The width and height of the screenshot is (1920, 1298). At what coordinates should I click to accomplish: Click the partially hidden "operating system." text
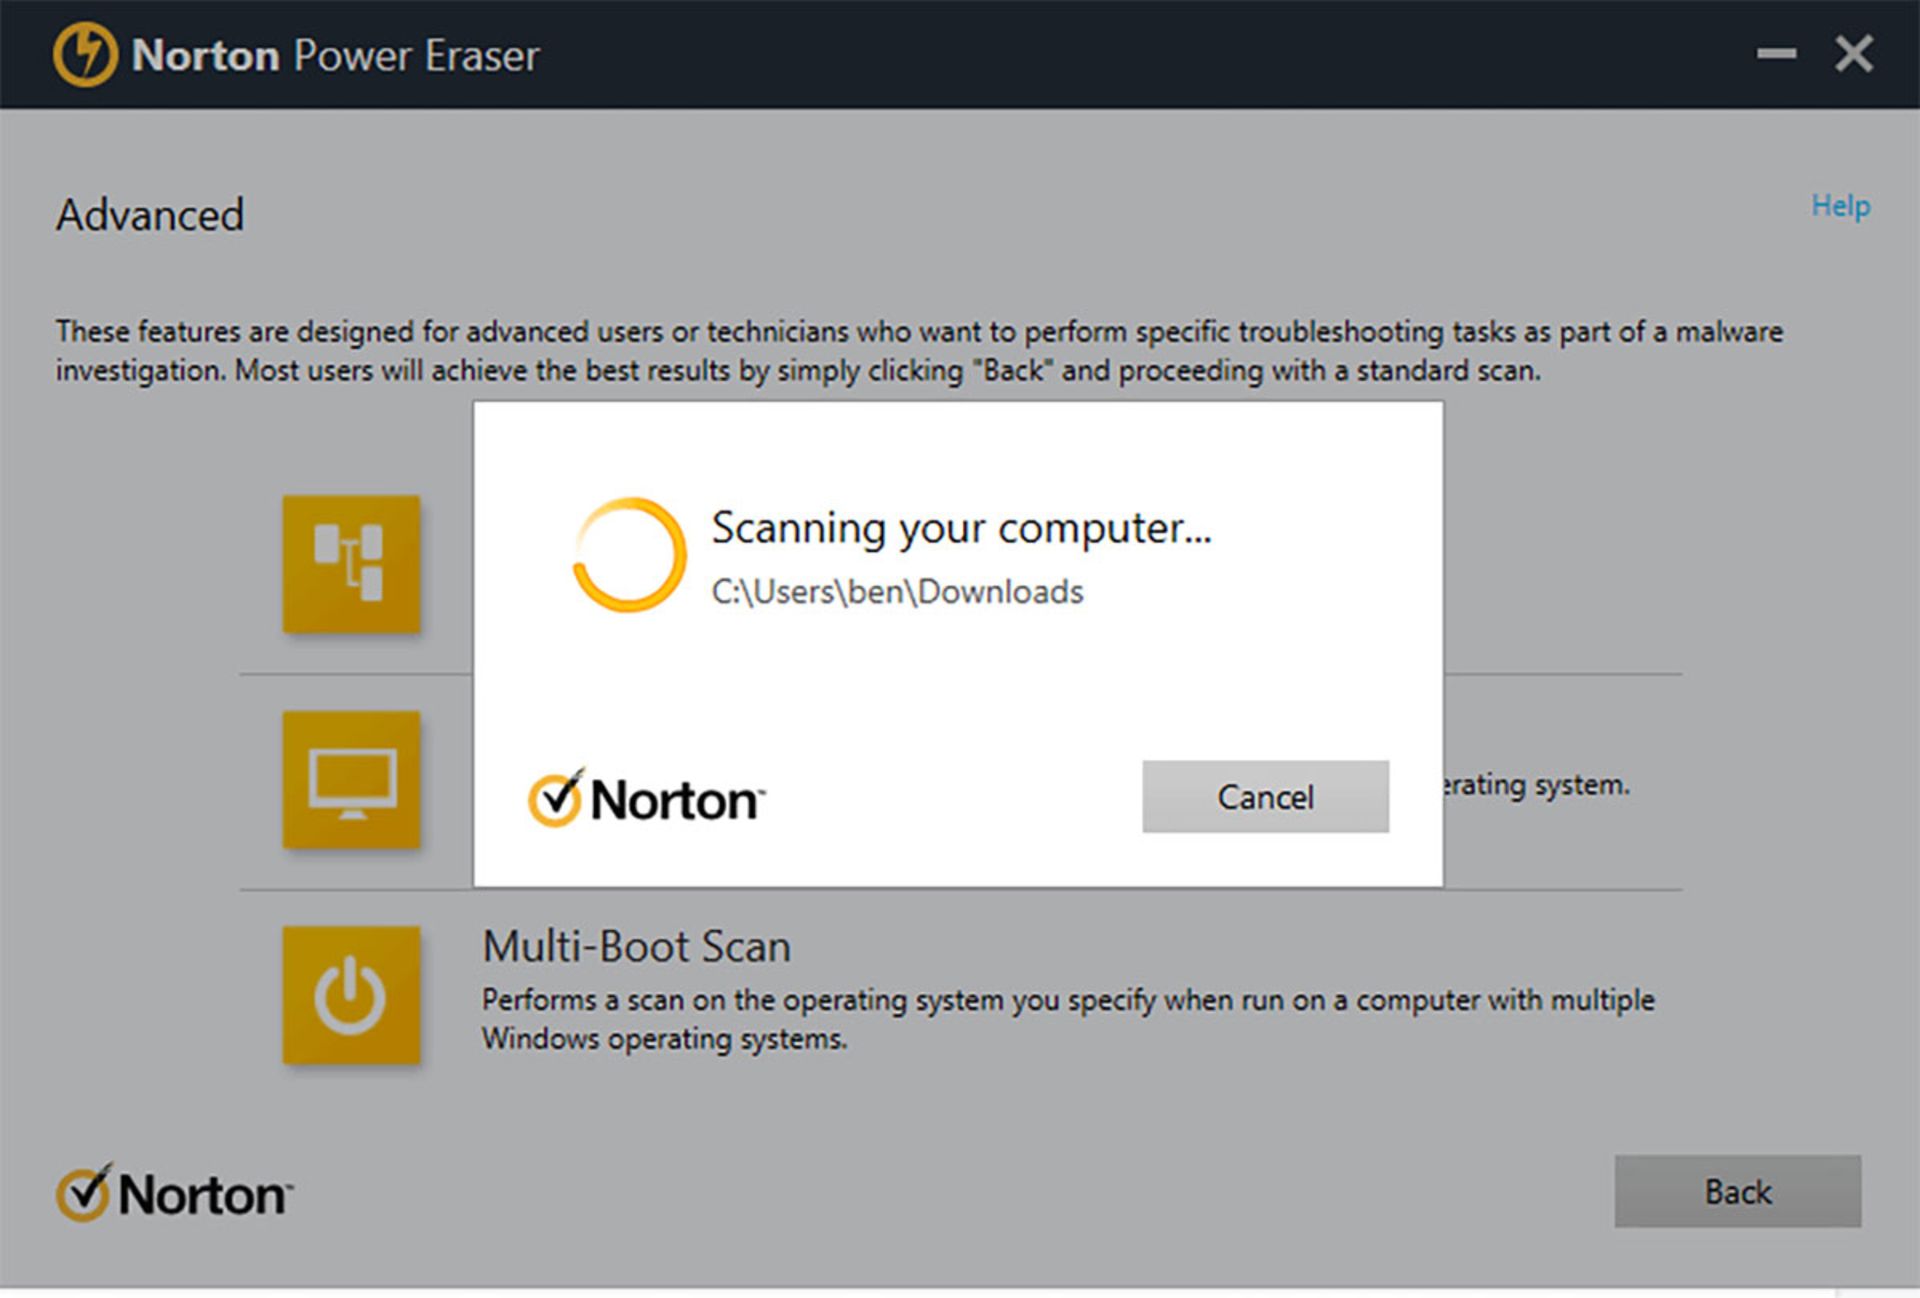coord(1538,785)
